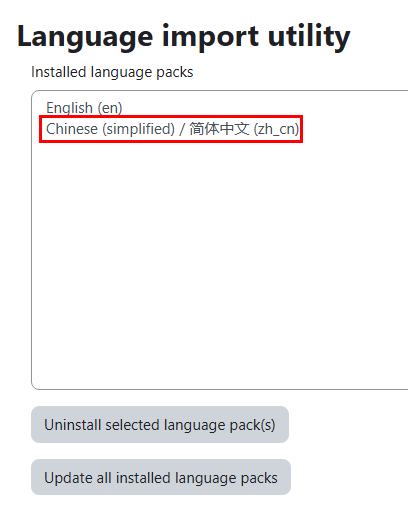The height and width of the screenshot is (515, 408).
Task: Select English (en) in installed packs list
Action: (84, 108)
